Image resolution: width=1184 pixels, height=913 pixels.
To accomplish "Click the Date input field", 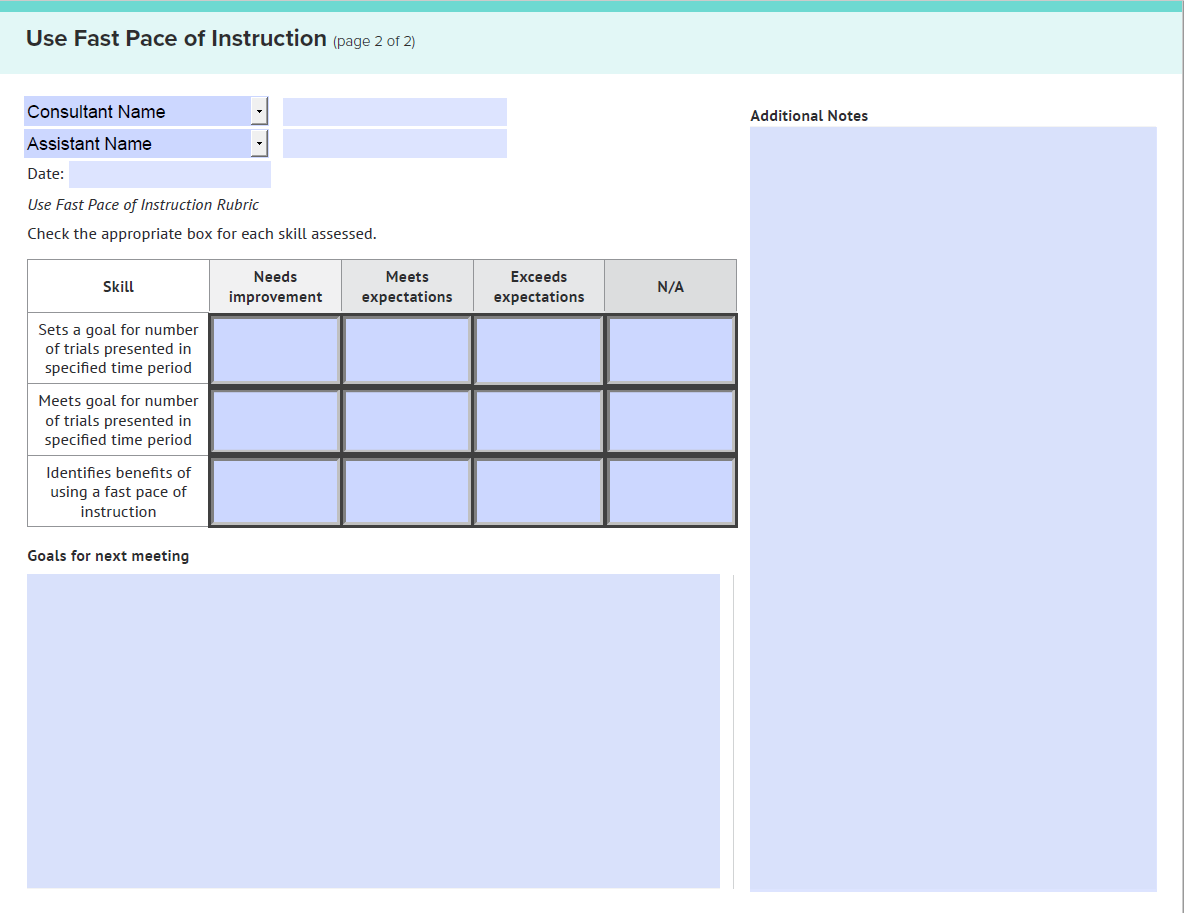I will pos(169,175).
